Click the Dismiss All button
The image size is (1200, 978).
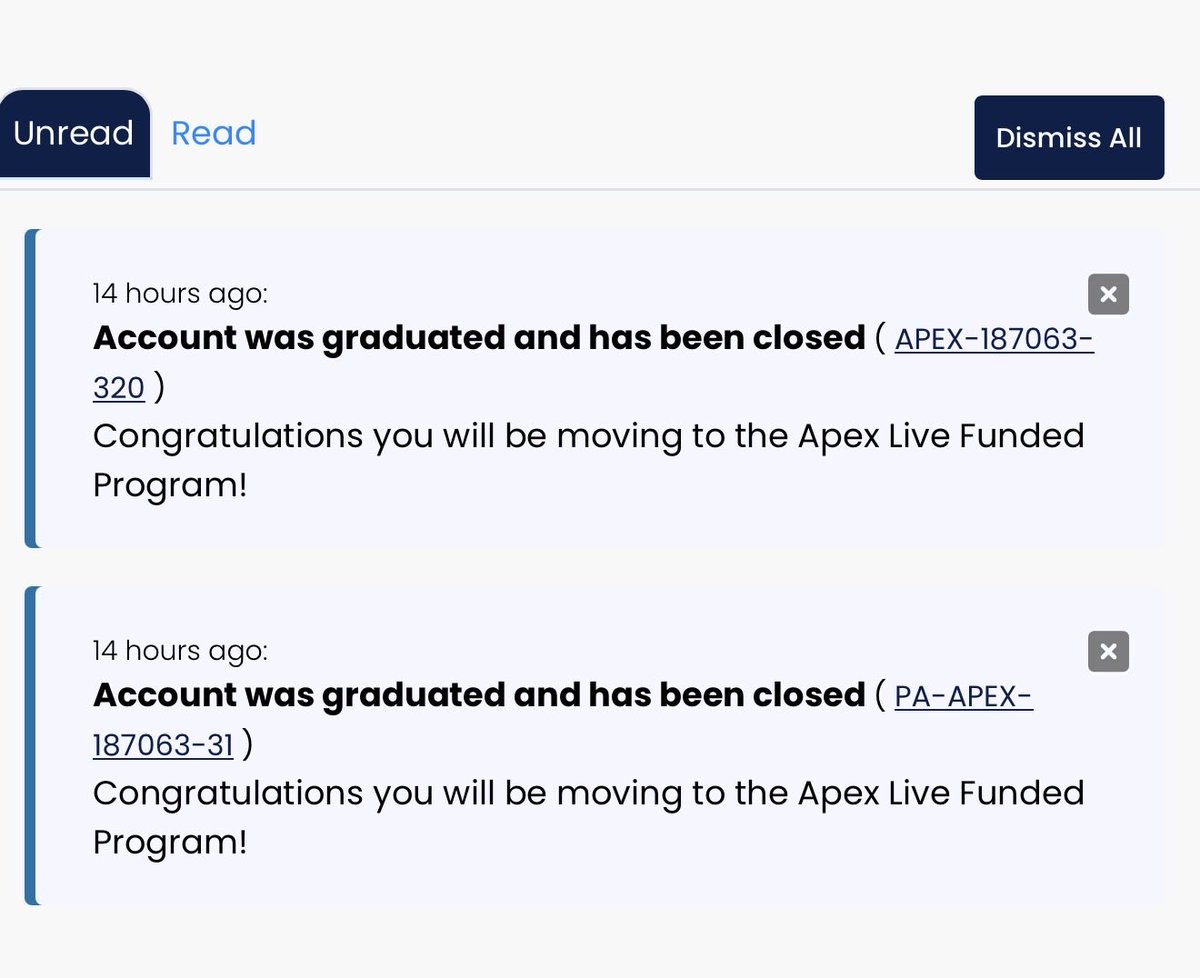click(x=1069, y=138)
